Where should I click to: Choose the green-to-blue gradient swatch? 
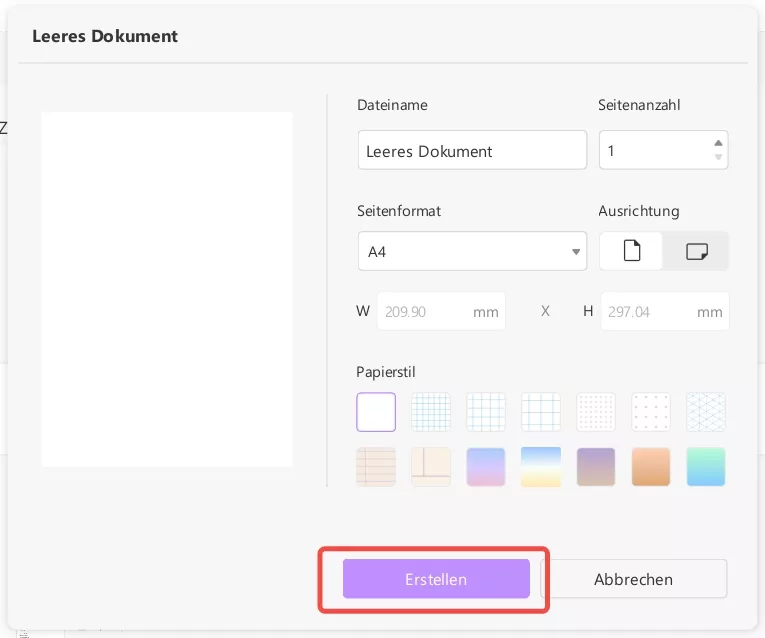[x=706, y=467]
